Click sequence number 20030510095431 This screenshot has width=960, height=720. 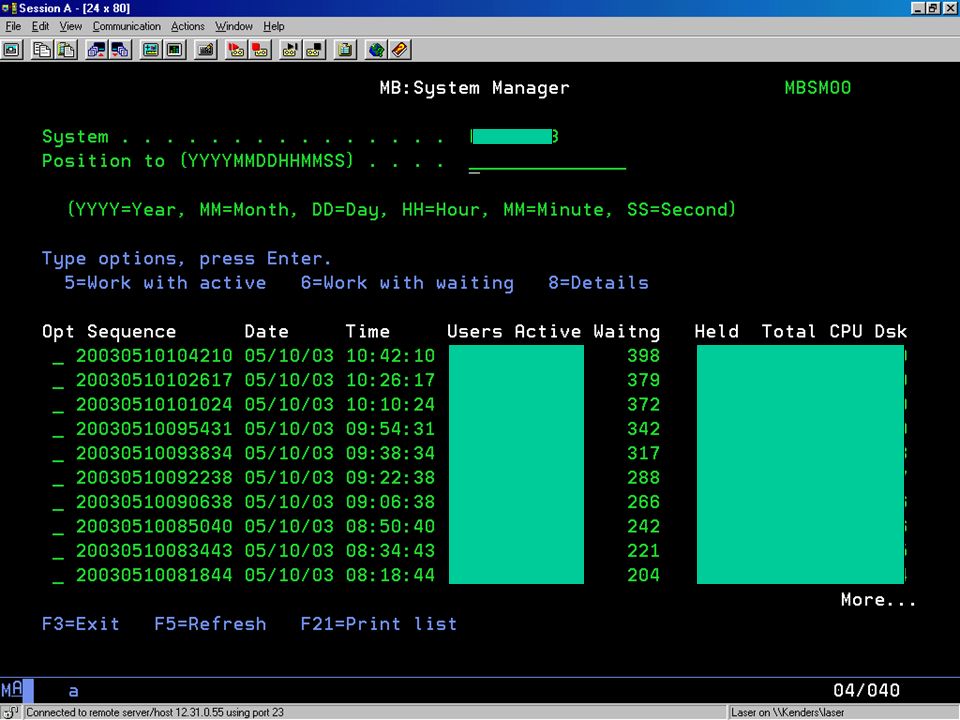coord(154,429)
